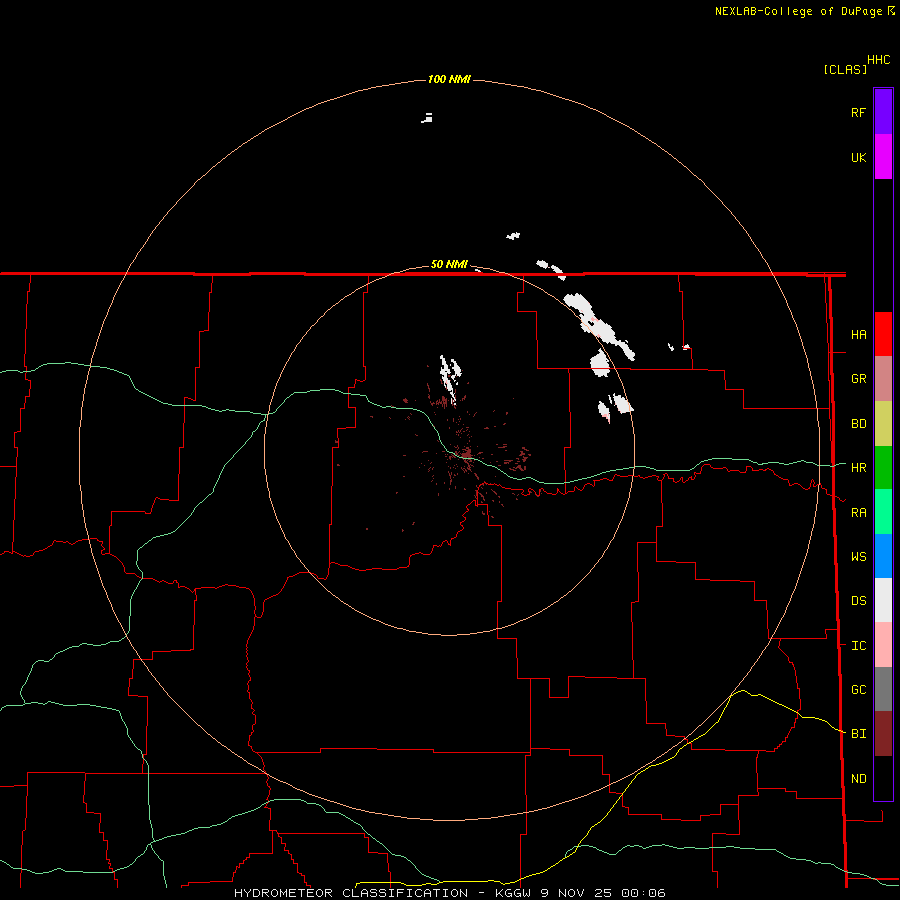Click the "9 NOV 25" date text
Image resolution: width=900 pixels, height=900 pixels.
tap(577, 893)
